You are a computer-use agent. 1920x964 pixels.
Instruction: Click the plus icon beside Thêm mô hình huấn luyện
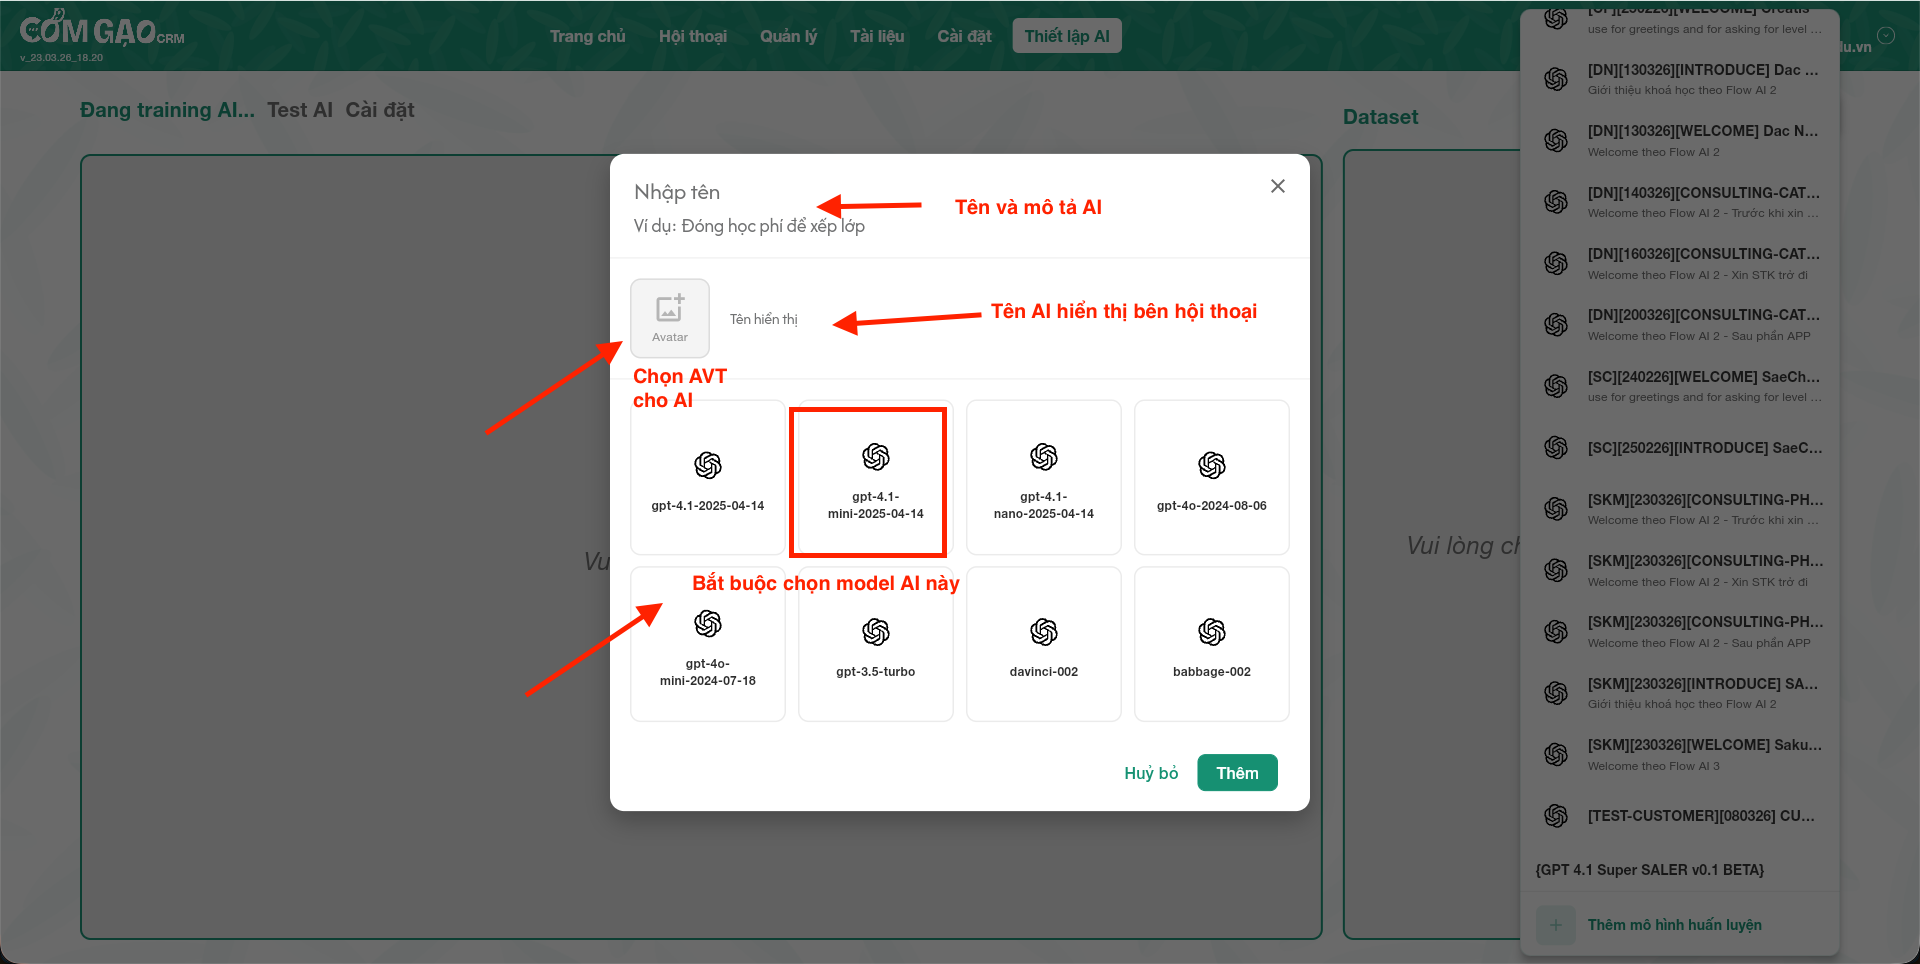pyautogui.click(x=1556, y=925)
